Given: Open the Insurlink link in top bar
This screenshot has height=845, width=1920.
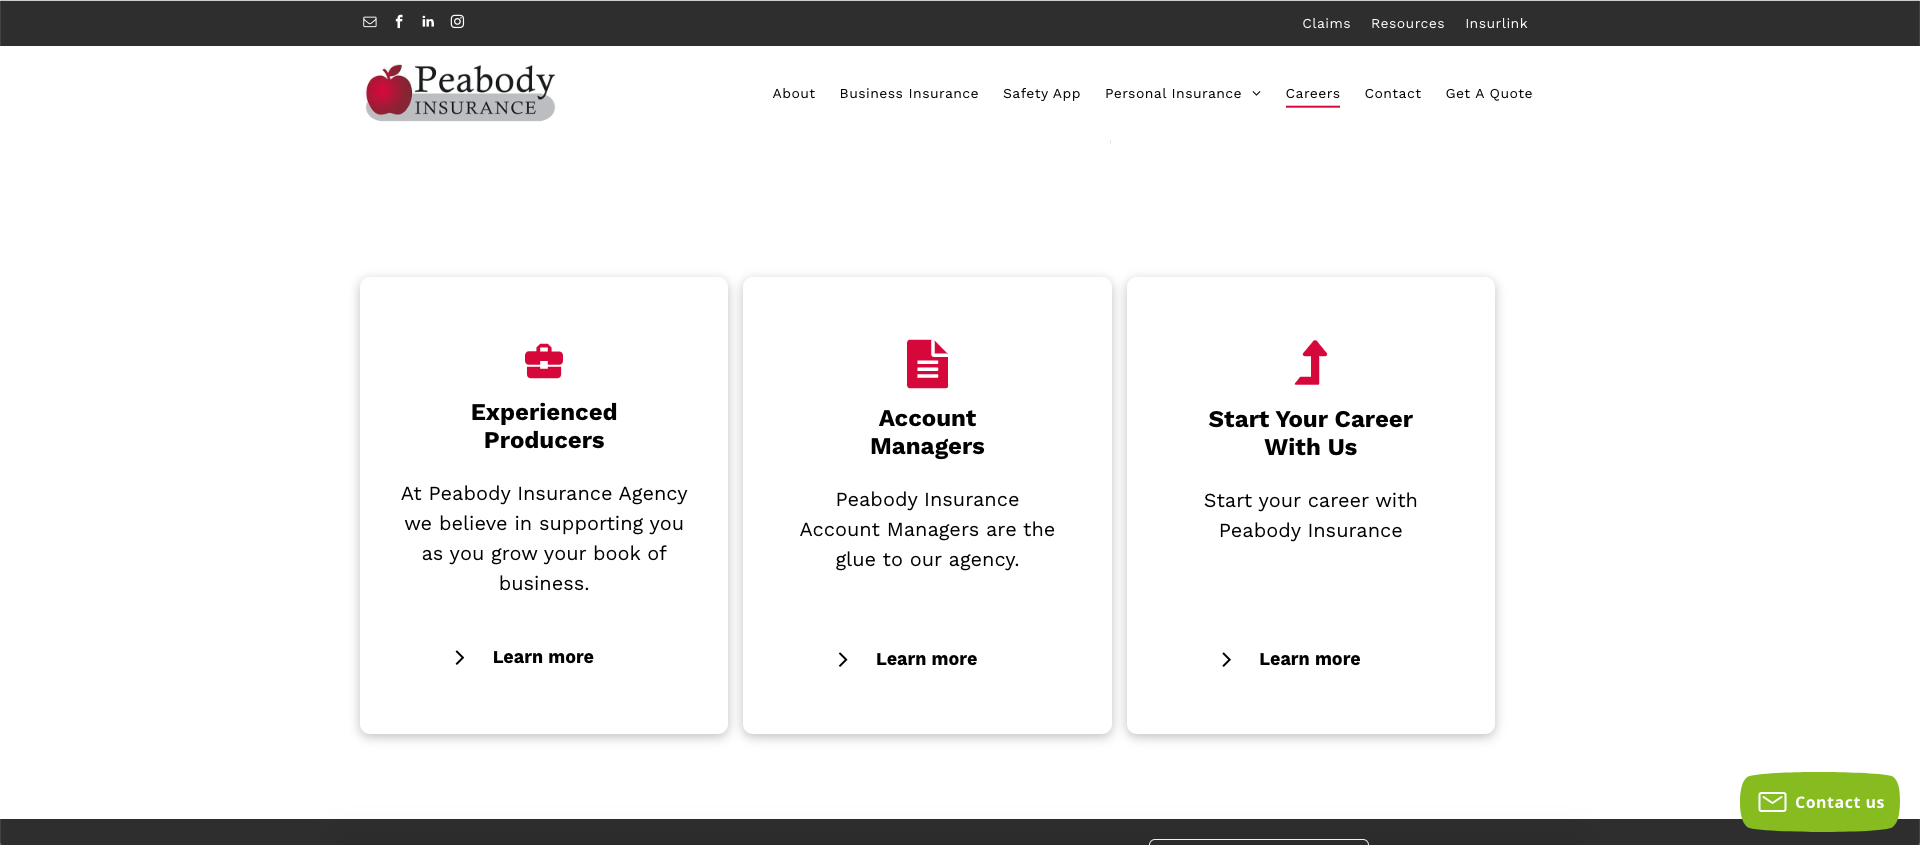Looking at the screenshot, I should coord(1496,23).
